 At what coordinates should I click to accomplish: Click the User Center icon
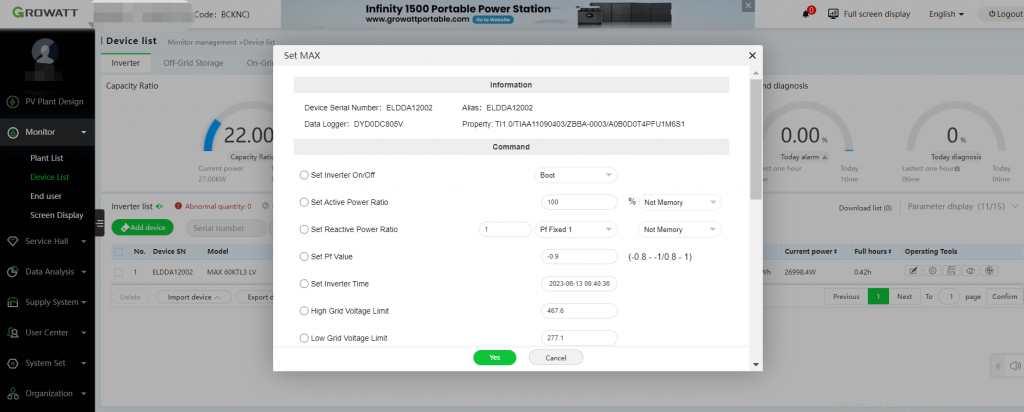(12, 333)
